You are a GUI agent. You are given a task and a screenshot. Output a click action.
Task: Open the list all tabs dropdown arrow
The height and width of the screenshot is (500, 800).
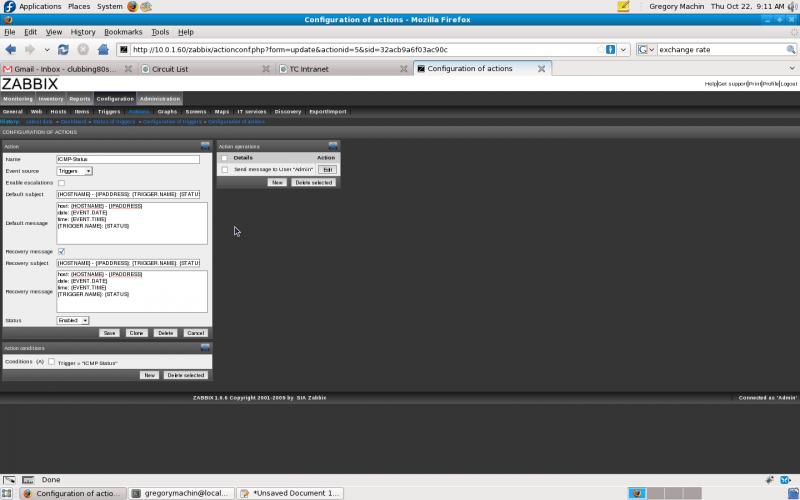(x=792, y=68)
